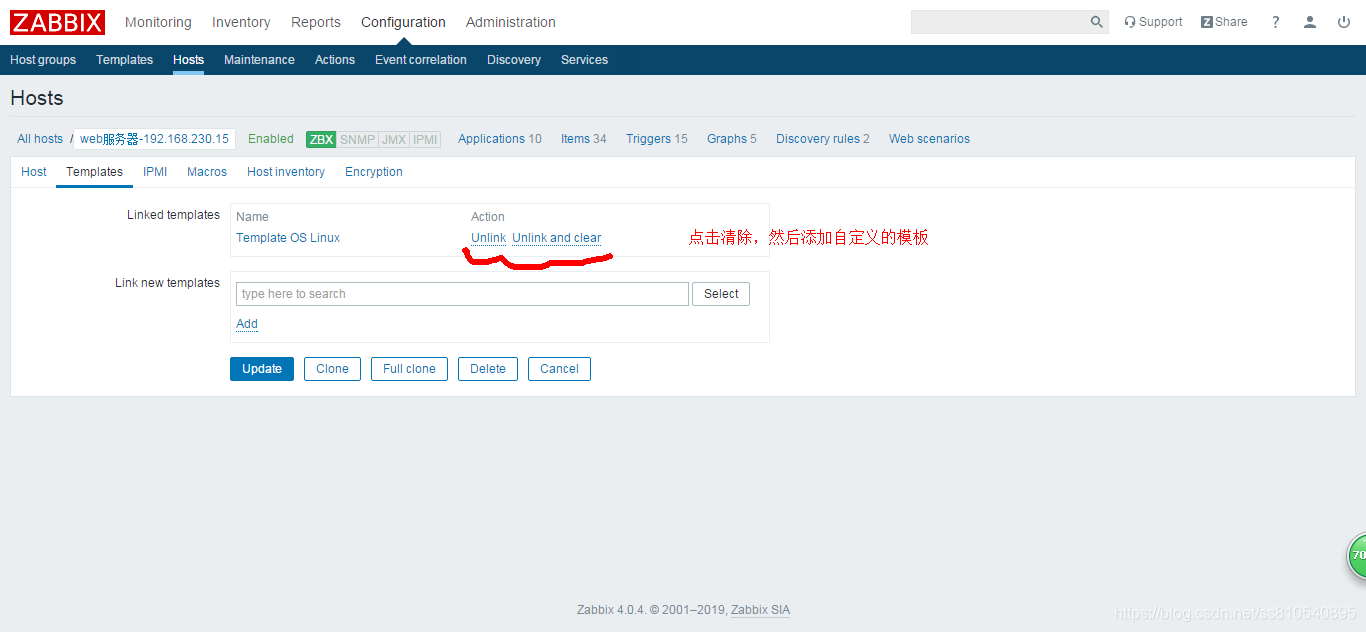Open the Administration menu
The width and height of the screenshot is (1366, 632).
pyautogui.click(x=511, y=22)
